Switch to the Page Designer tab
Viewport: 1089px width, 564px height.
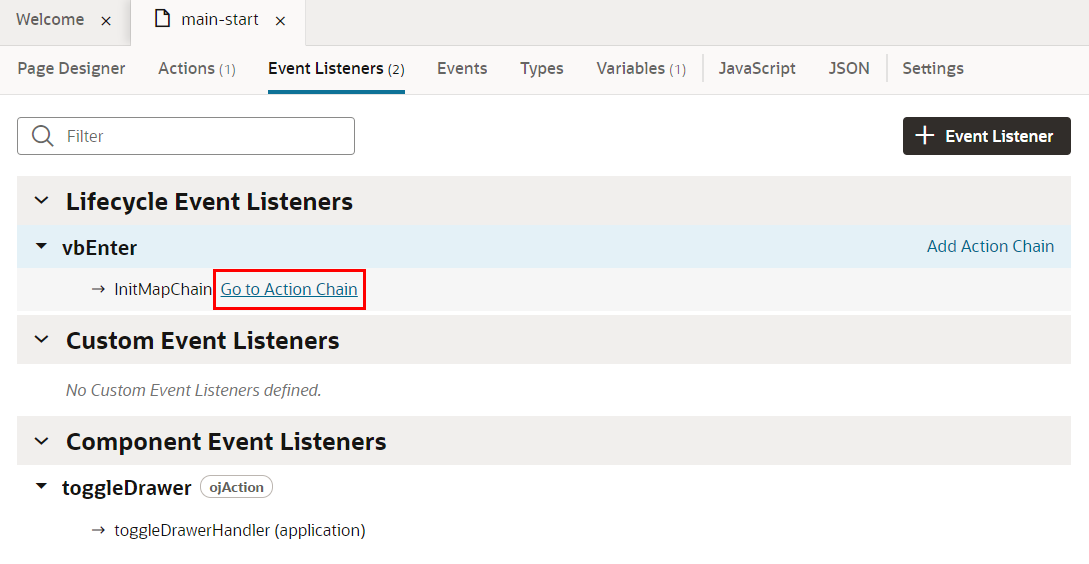72,68
